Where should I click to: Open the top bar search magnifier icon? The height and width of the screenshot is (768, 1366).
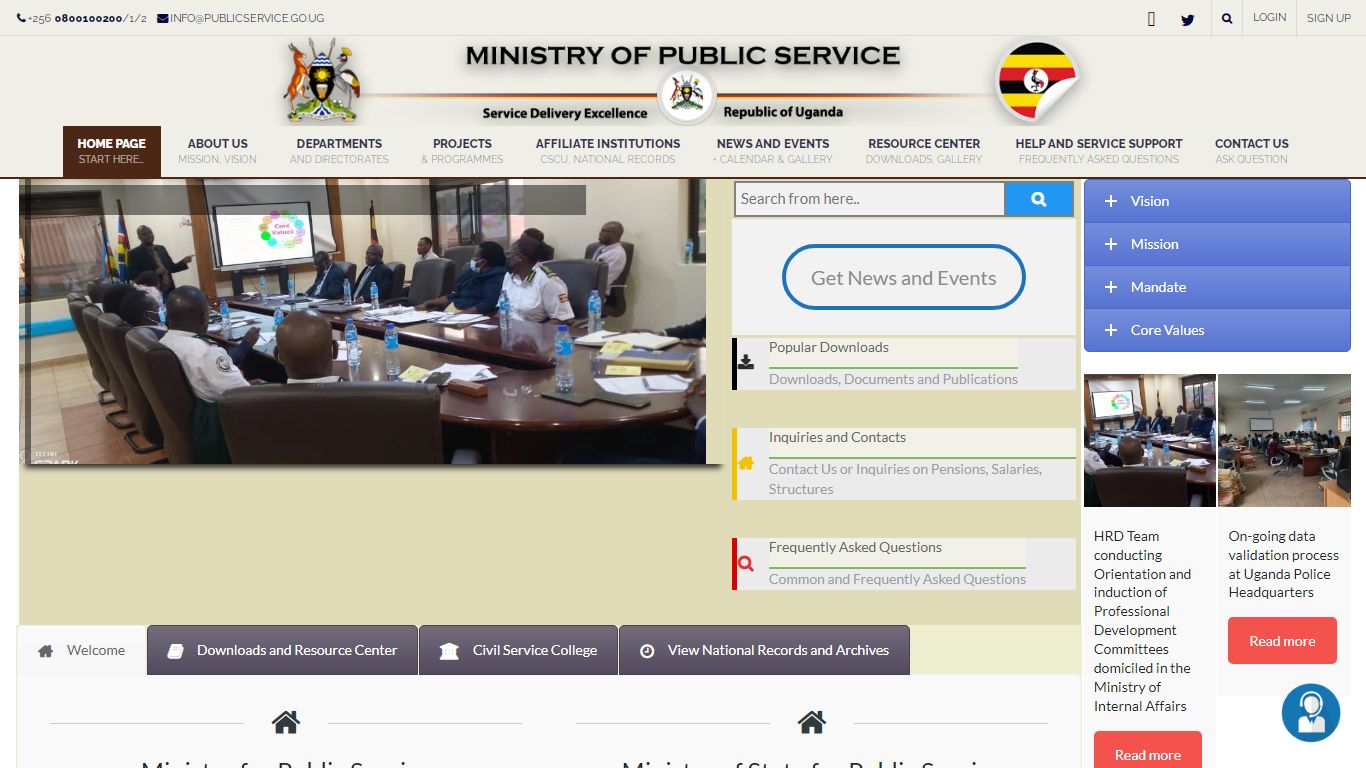click(x=1227, y=18)
